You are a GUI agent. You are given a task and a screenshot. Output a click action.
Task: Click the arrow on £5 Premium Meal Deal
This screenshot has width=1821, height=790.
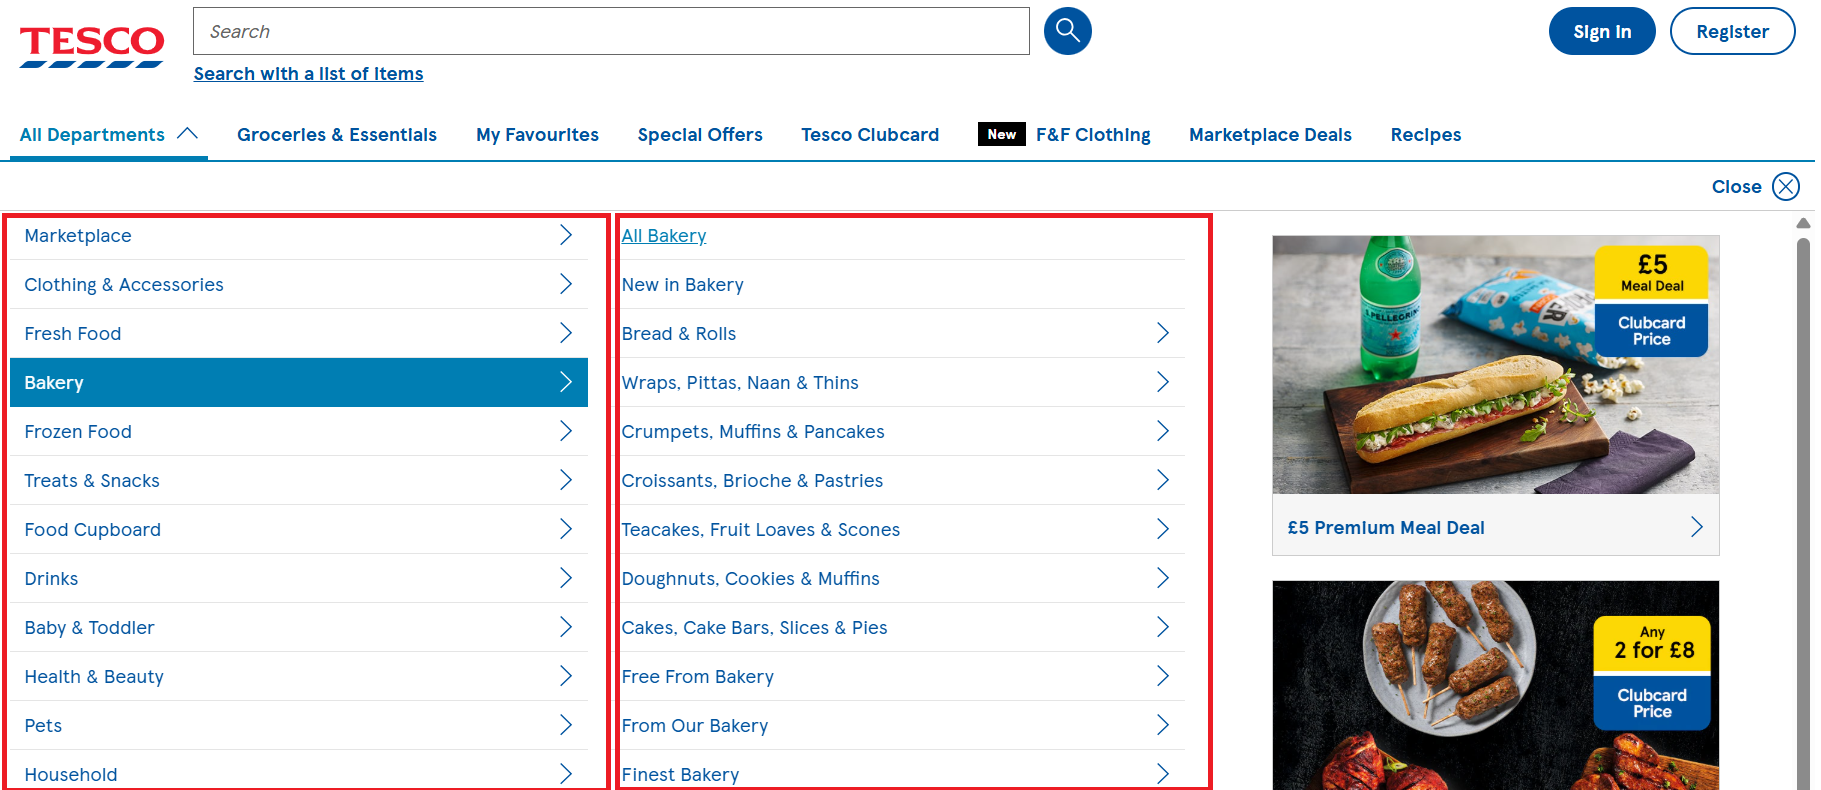coord(1696,527)
